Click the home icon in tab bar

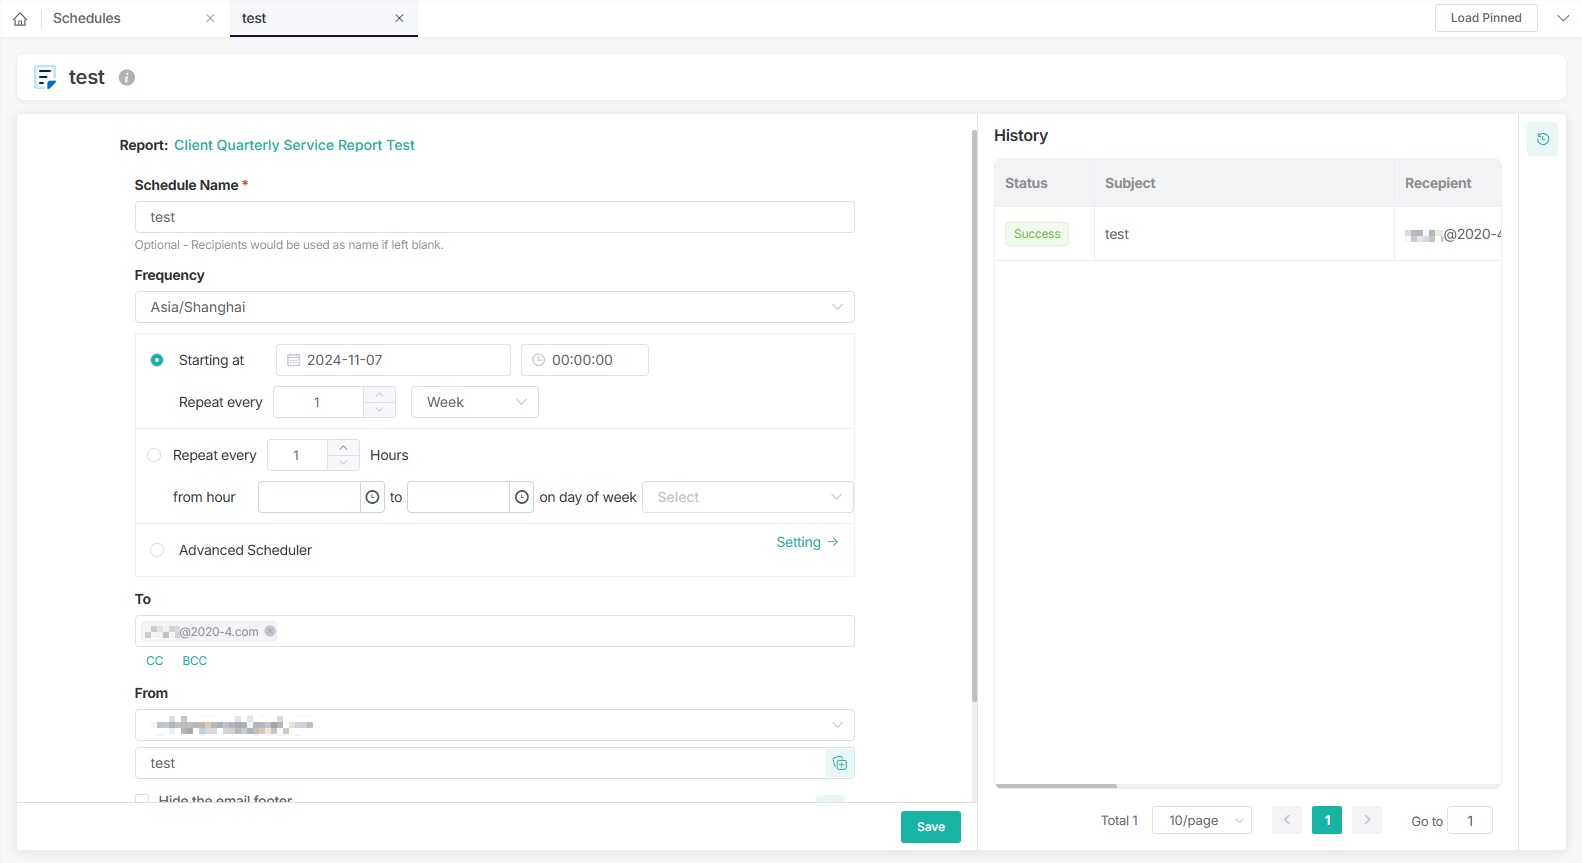pos(20,19)
